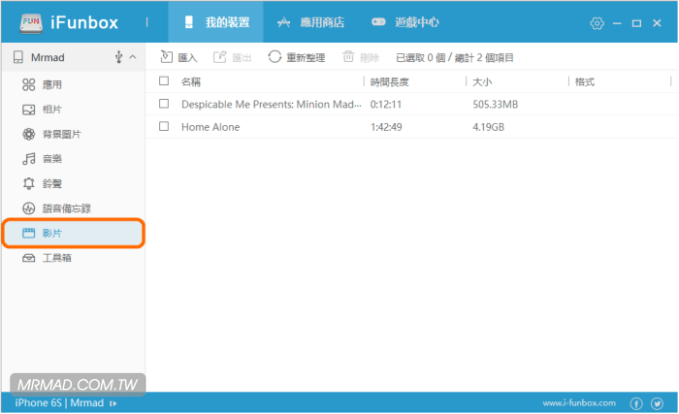This screenshot has height=414, width=679.
Task: Toggle the select-all checkbox in header
Action: click(x=164, y=81)
